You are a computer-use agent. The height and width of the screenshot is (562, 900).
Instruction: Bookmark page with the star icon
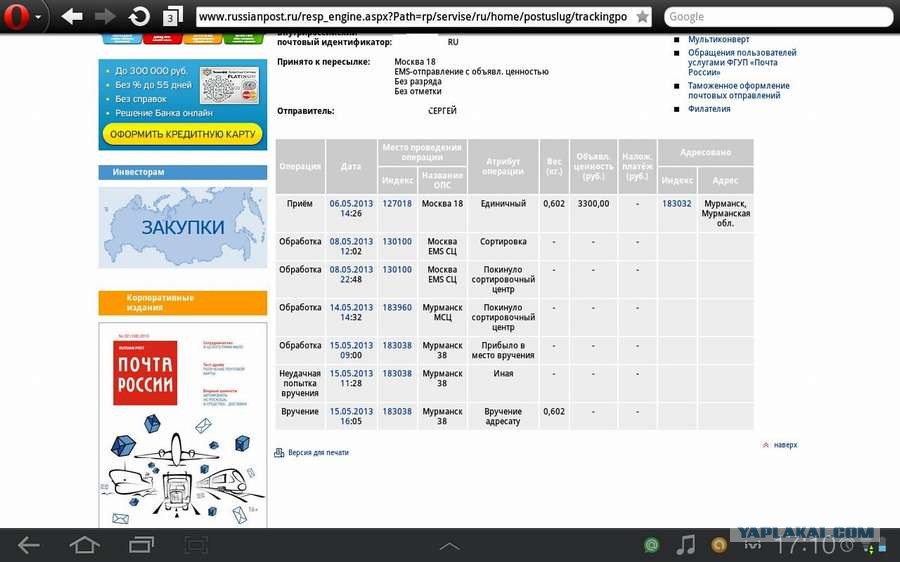642,17
